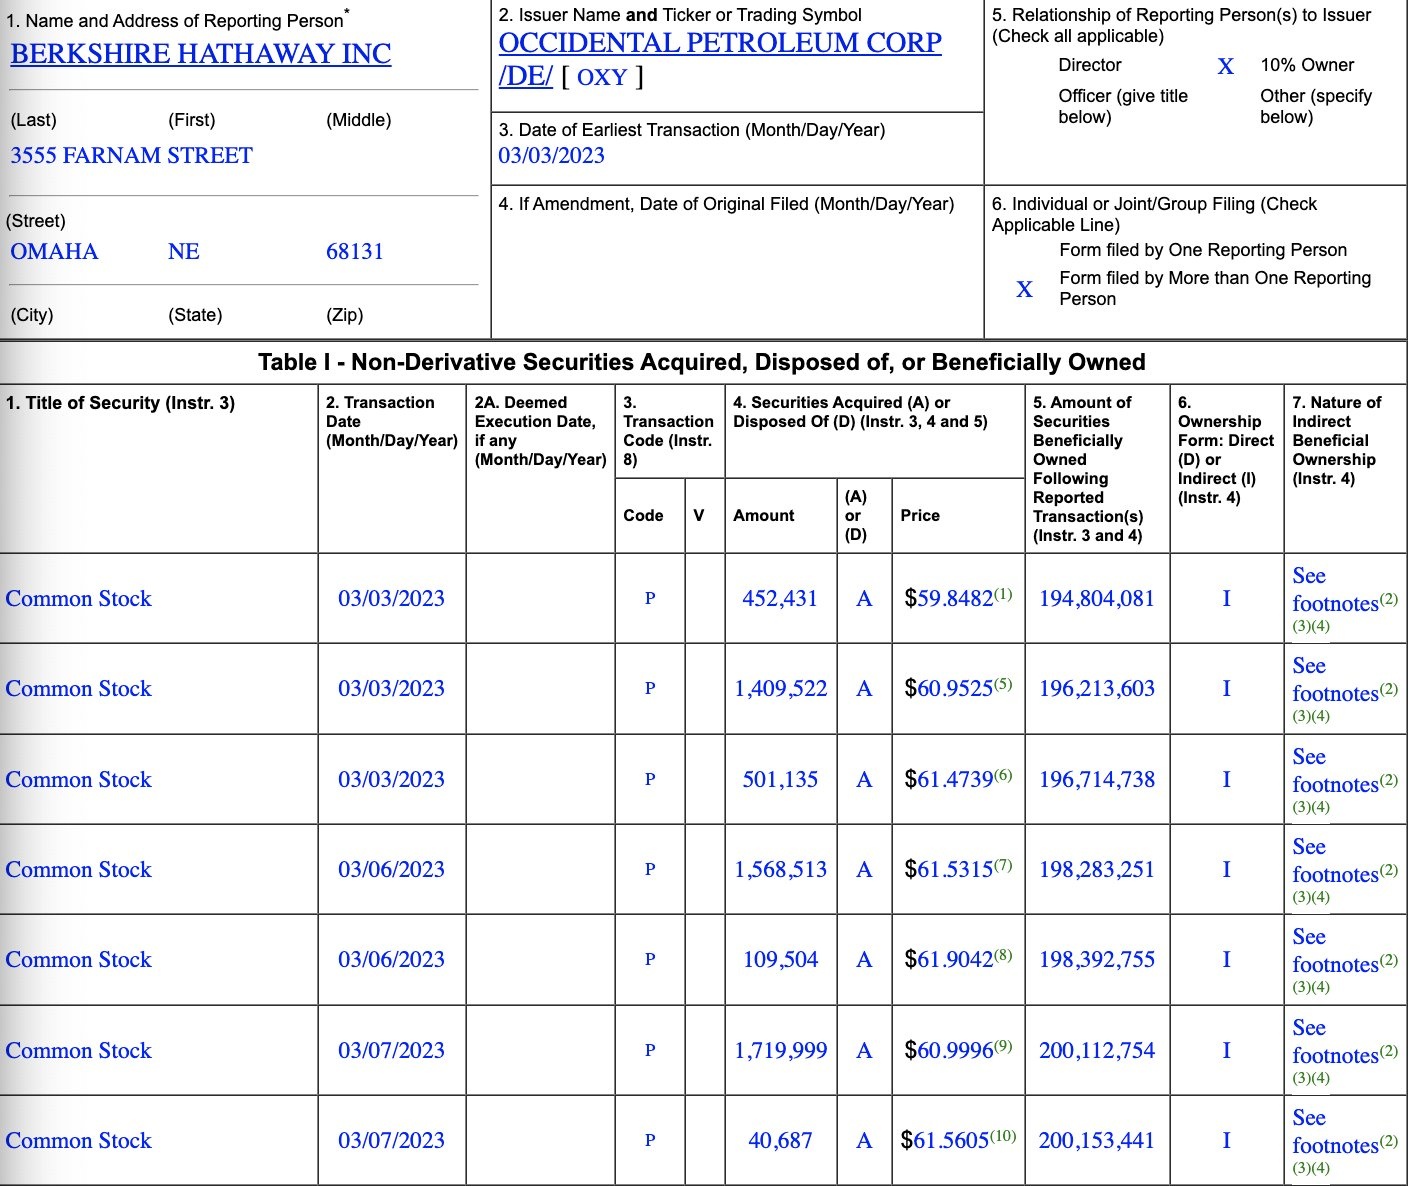Open footnote (8) beside price $61.9042
Screen dimensions: 1410x1186
(x=1003, y=955)
